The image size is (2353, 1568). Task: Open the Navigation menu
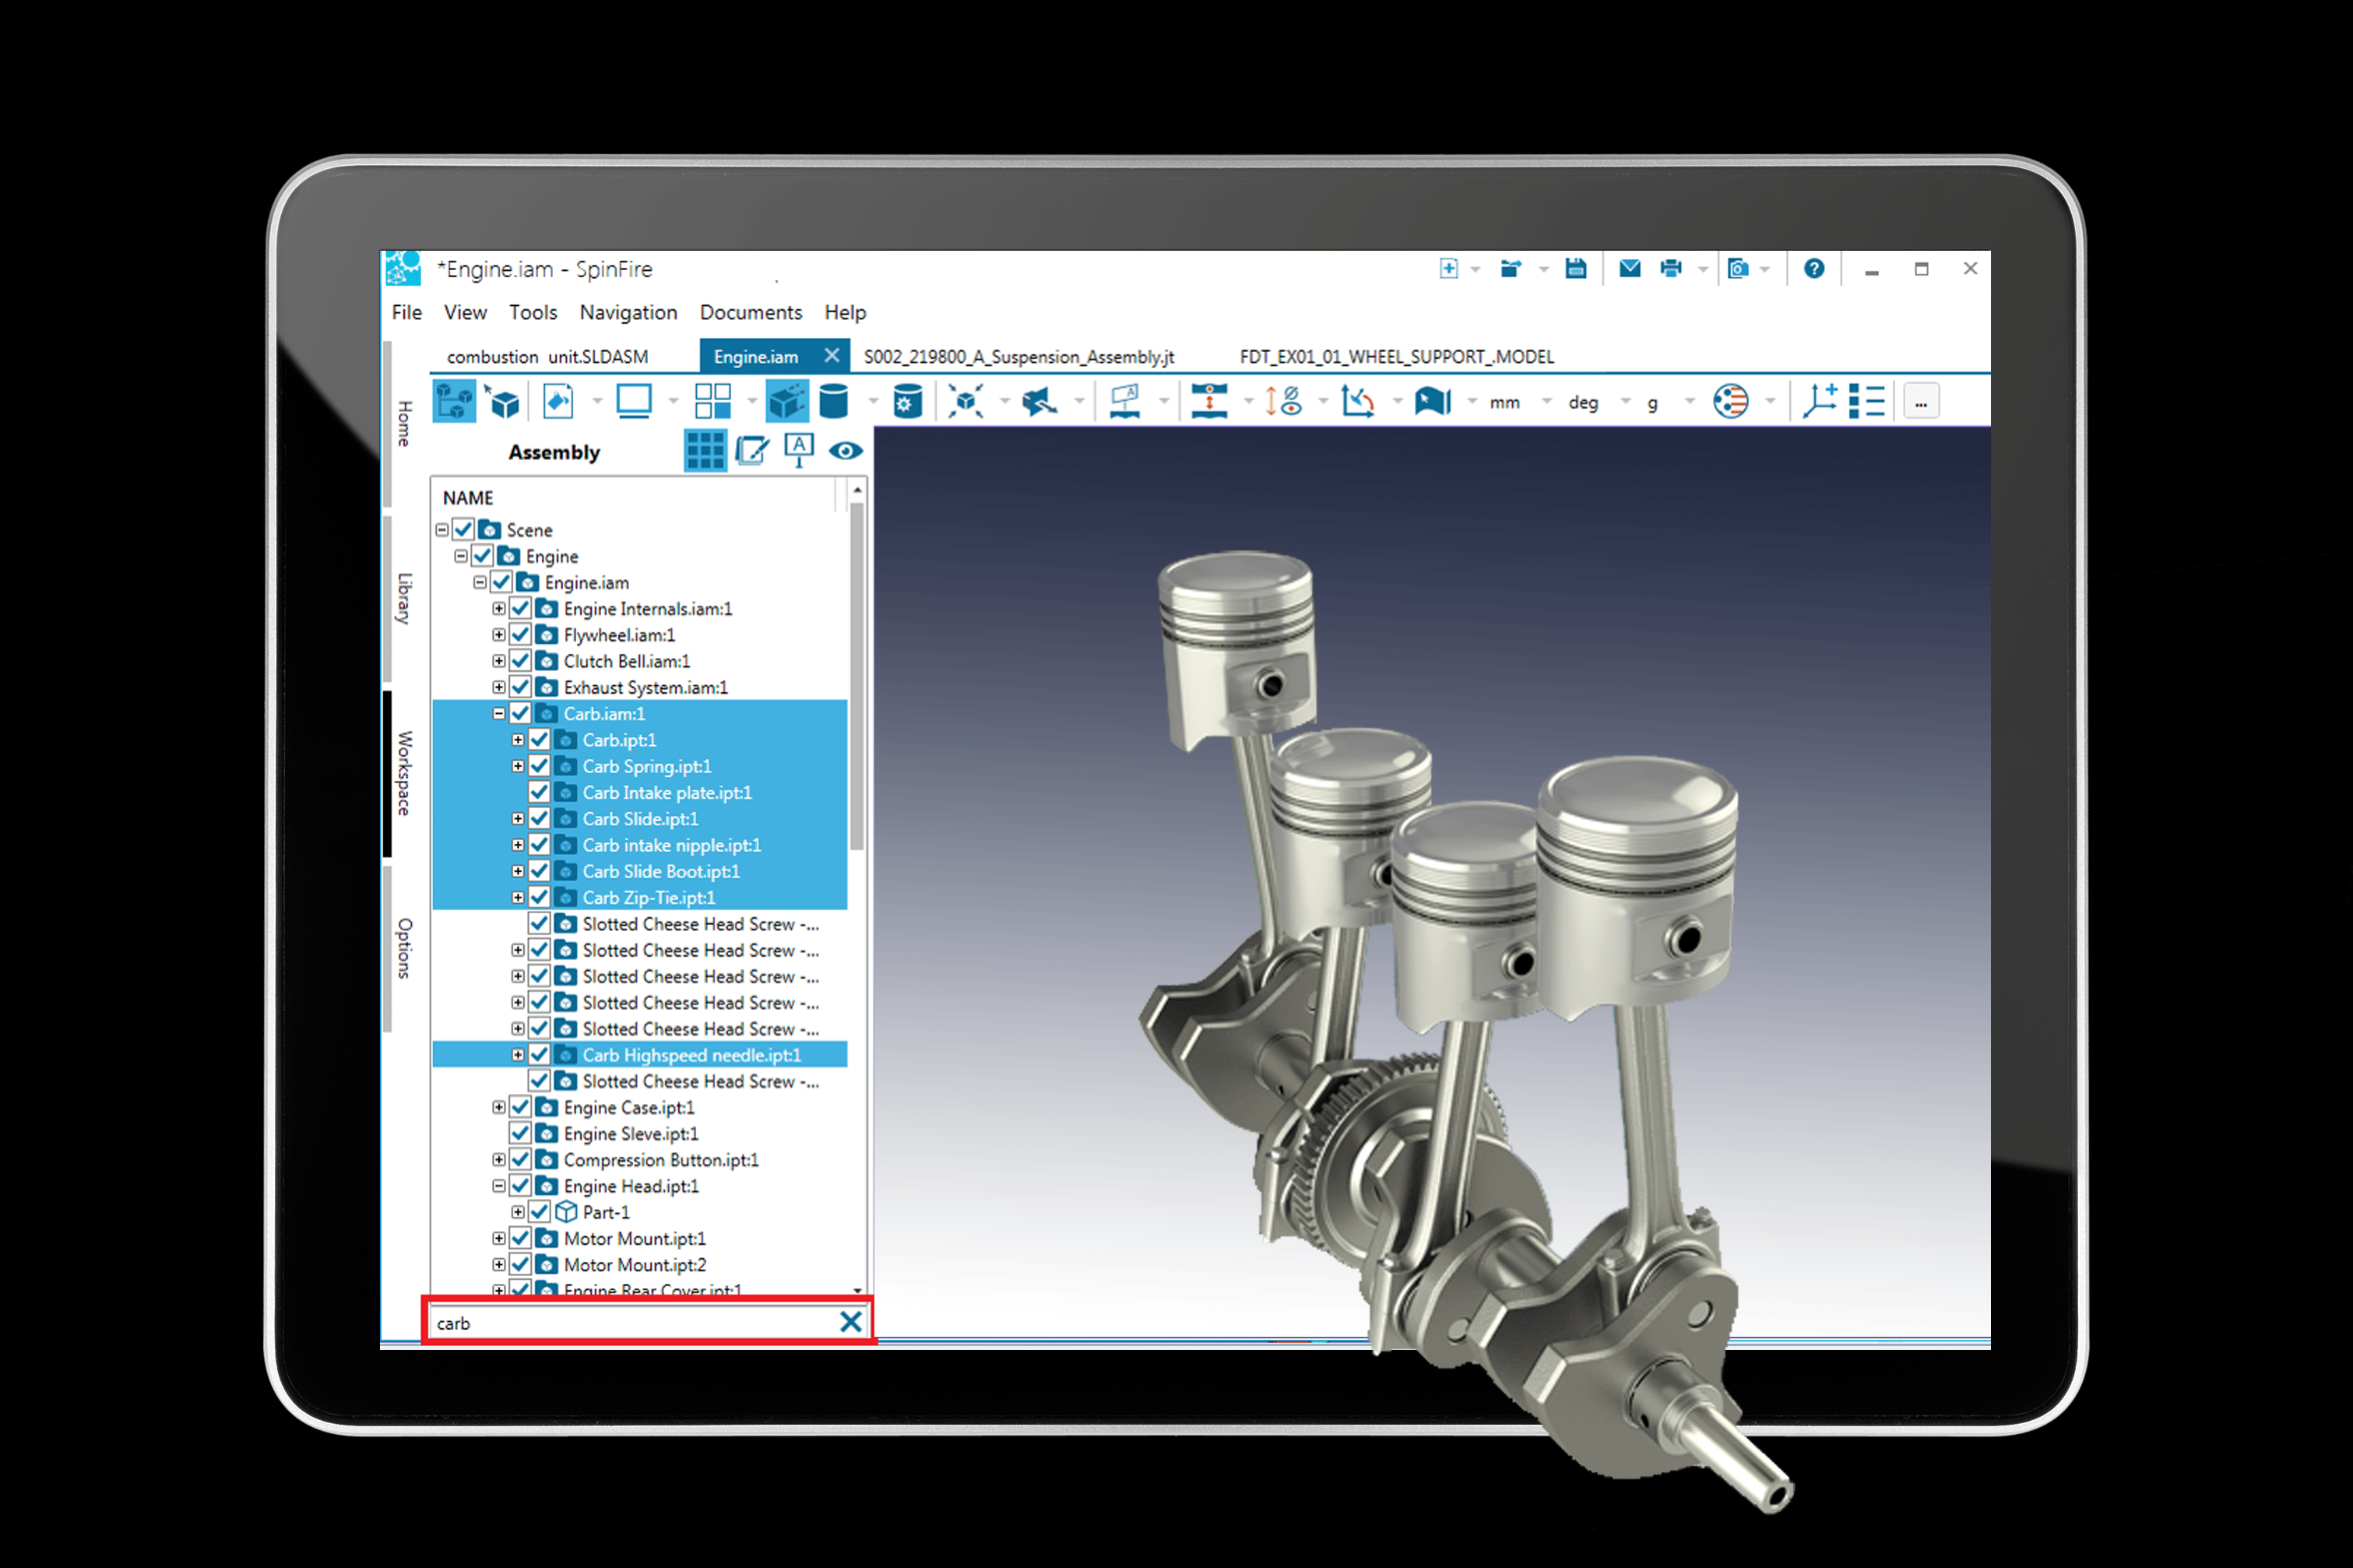[x=628, y=312]
